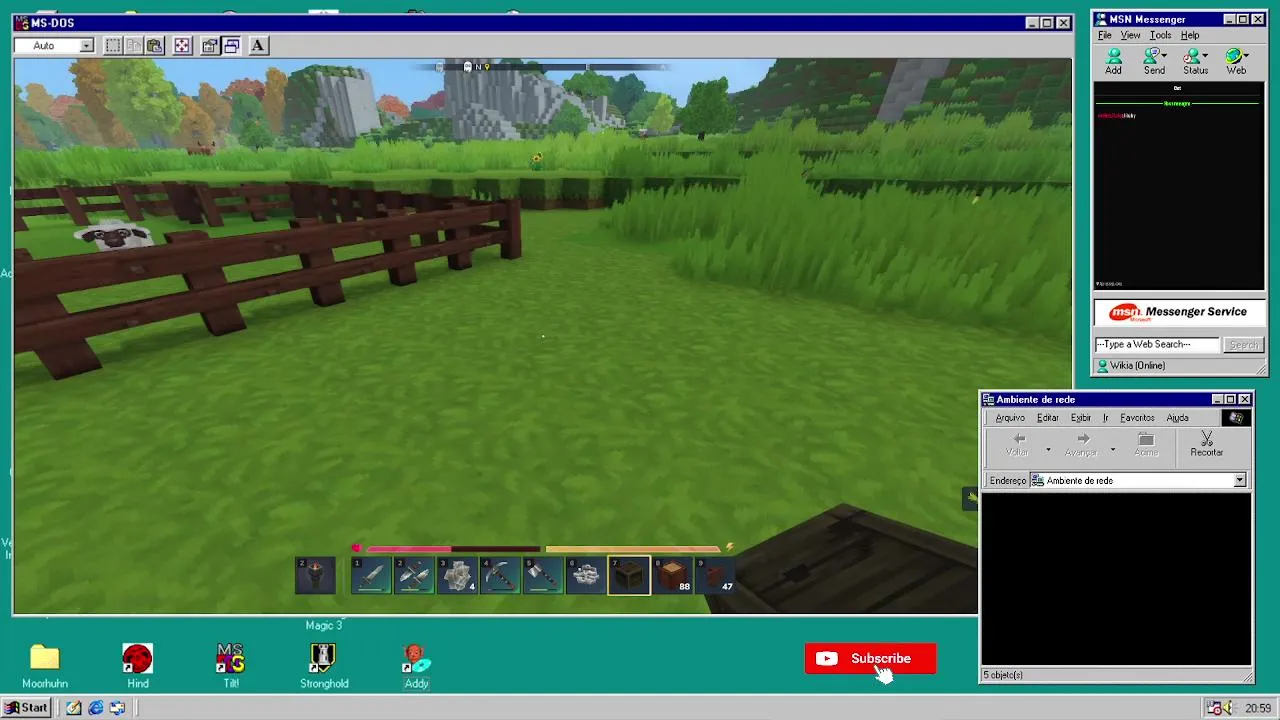Viewport: 1280px width, 720px height.
Task: Select hotbar slot 3 holding 4 items
Action: 457,575
